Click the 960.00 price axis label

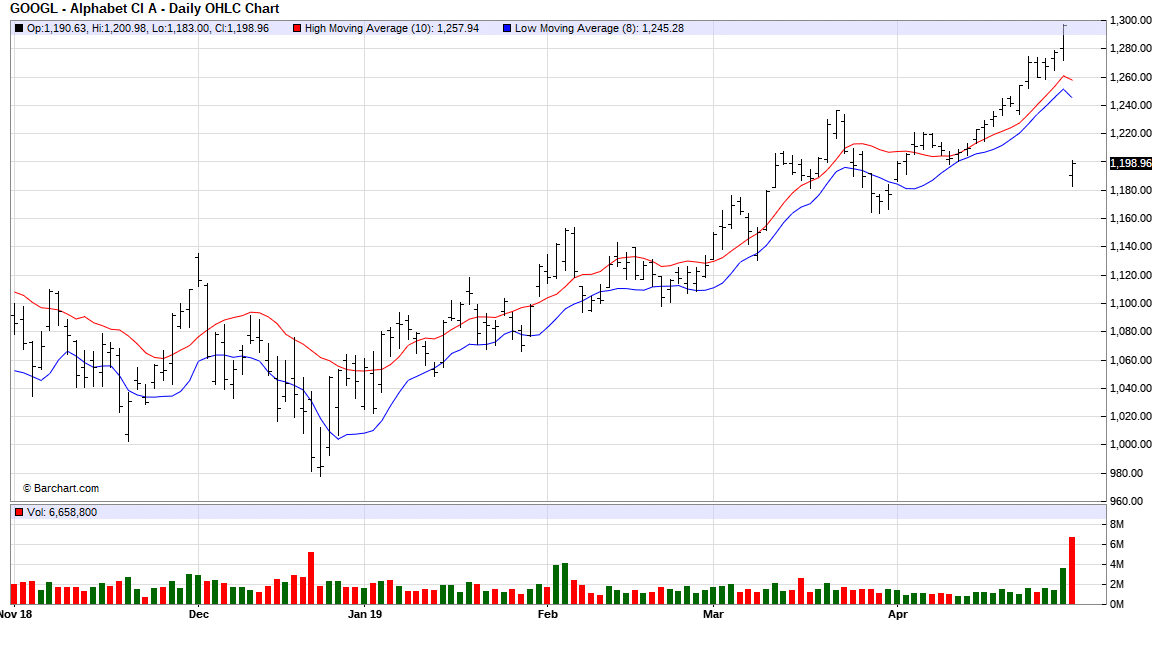tap(1126, 501)
